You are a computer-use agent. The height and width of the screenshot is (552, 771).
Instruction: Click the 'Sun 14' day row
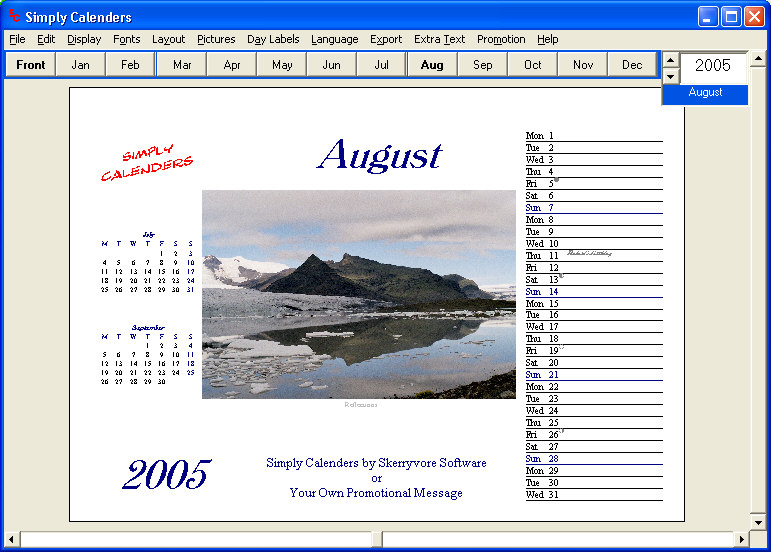pos(594,292)
